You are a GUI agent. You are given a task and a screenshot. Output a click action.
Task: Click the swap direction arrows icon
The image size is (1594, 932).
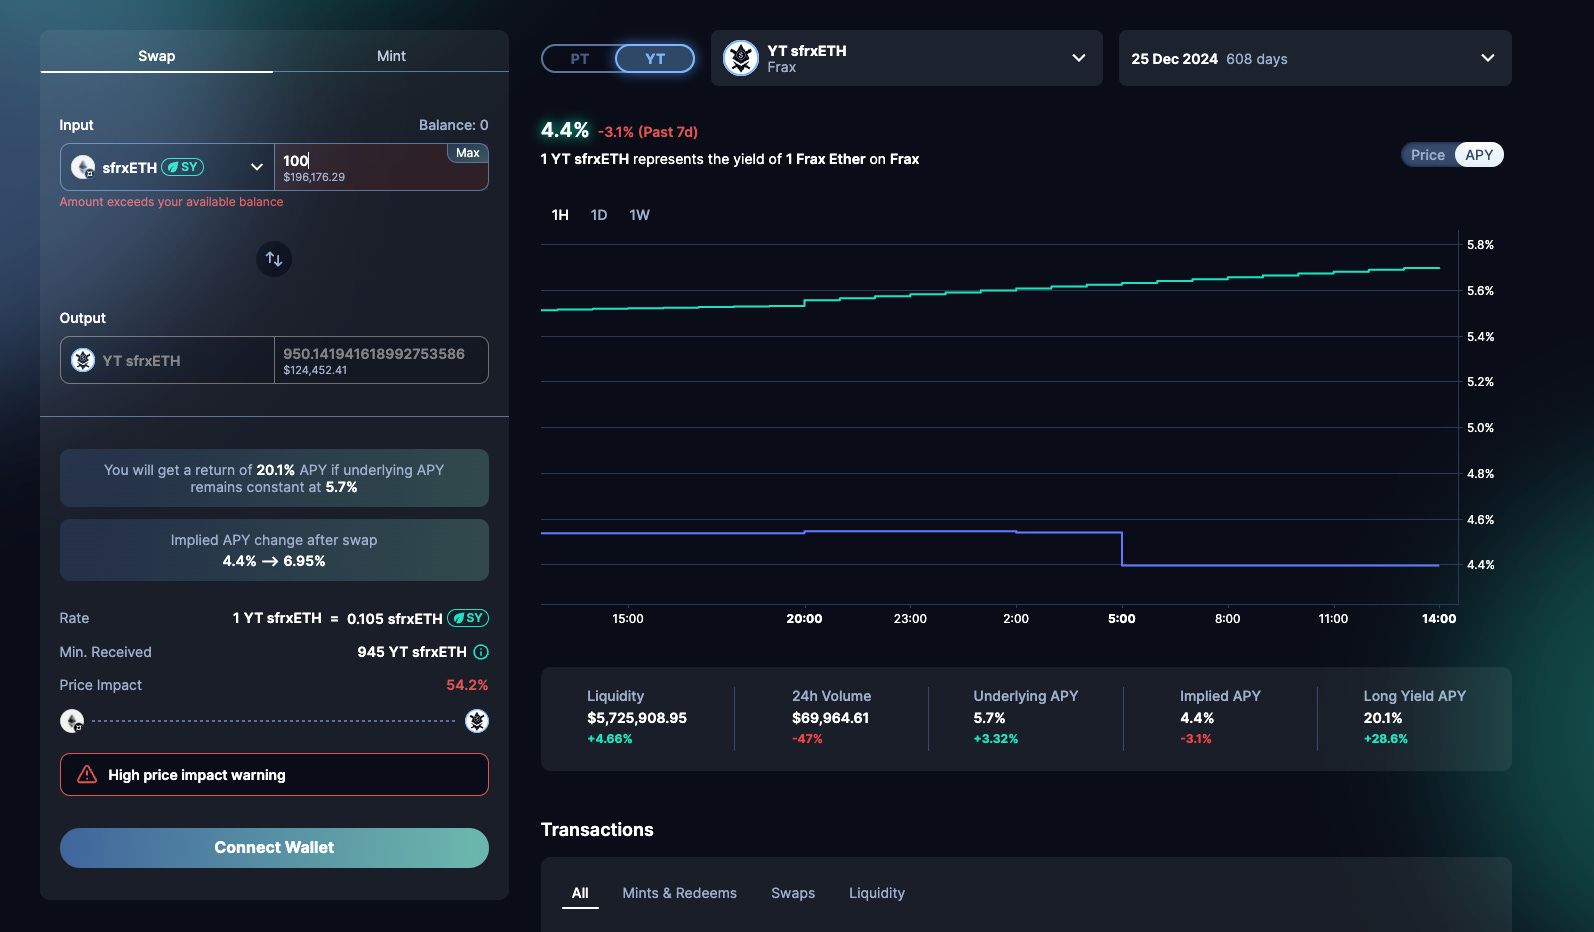(274, 259)
